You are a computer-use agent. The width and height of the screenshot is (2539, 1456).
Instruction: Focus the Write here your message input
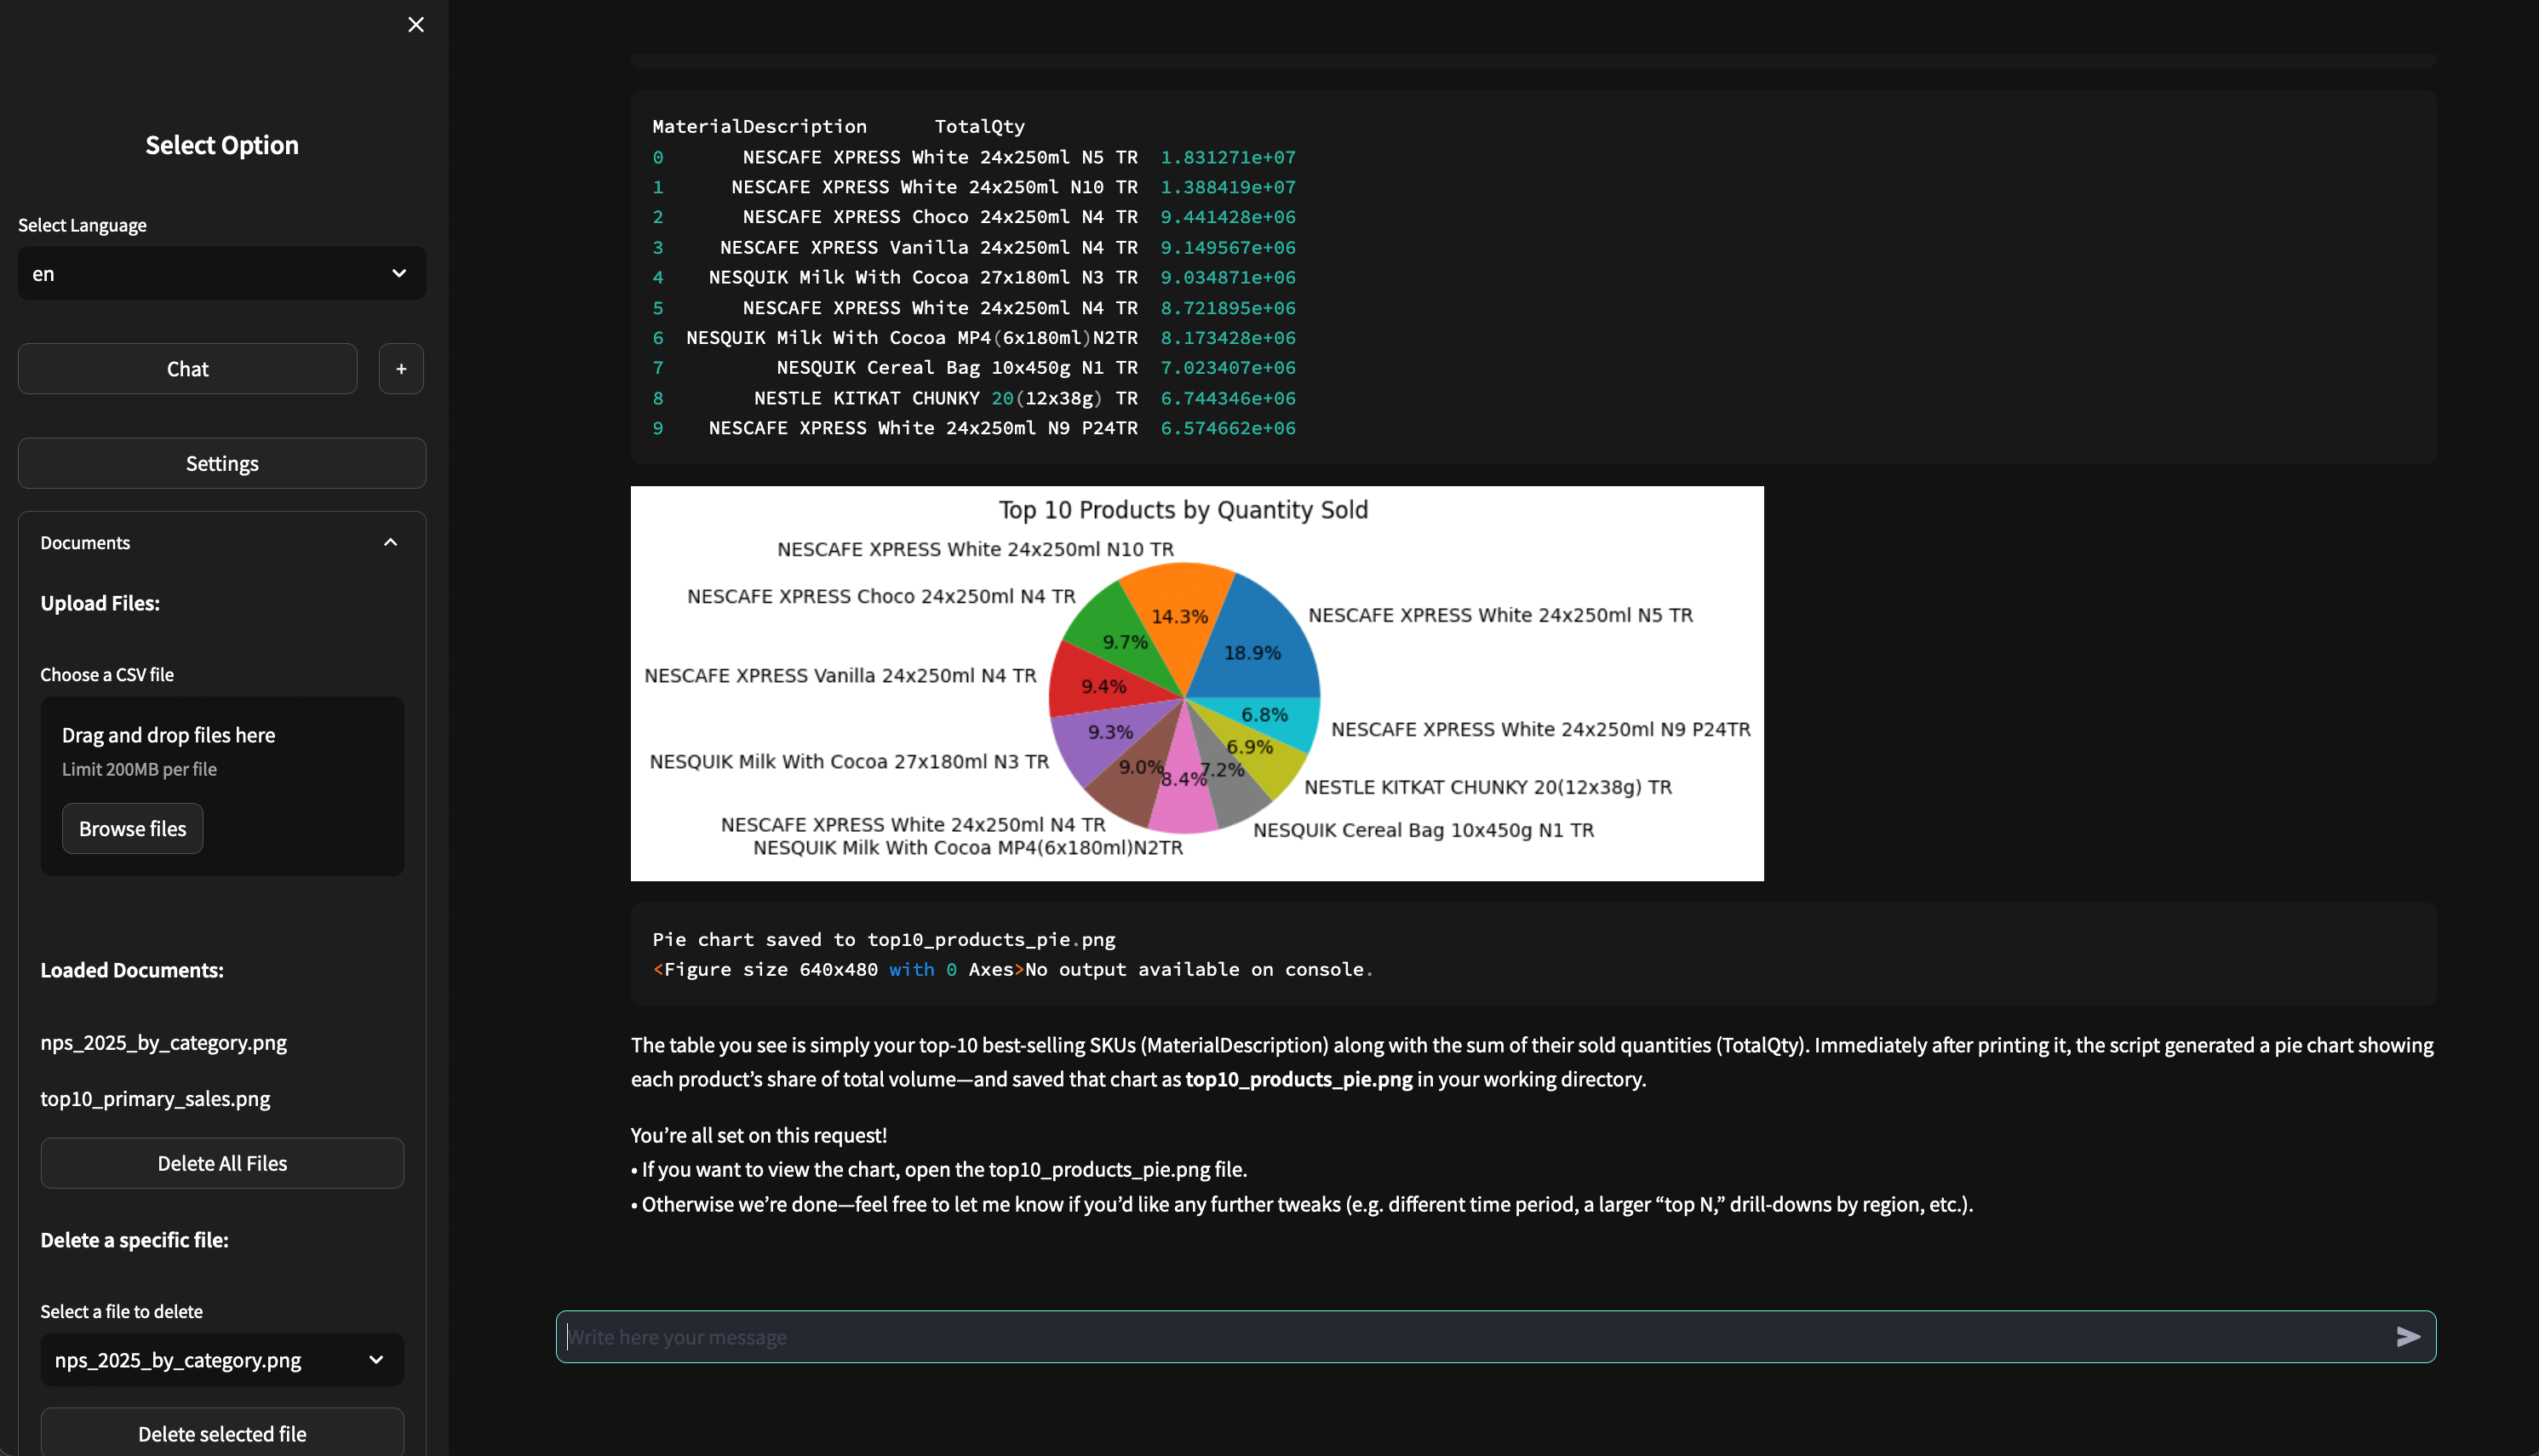tap(1476, 1337)
